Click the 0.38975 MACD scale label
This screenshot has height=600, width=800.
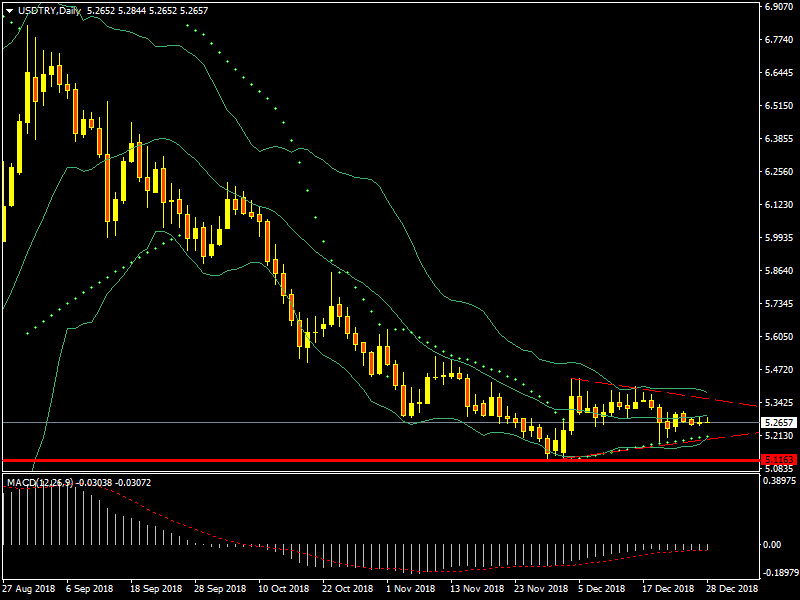(778, 481)
